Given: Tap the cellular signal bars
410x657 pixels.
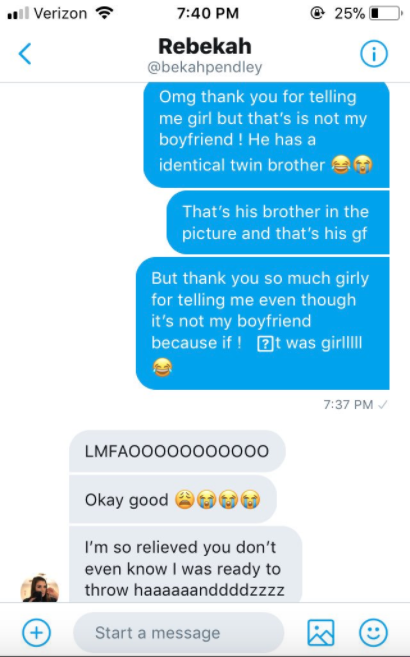Looking at the screenshot, I should [x=18, y=14].
